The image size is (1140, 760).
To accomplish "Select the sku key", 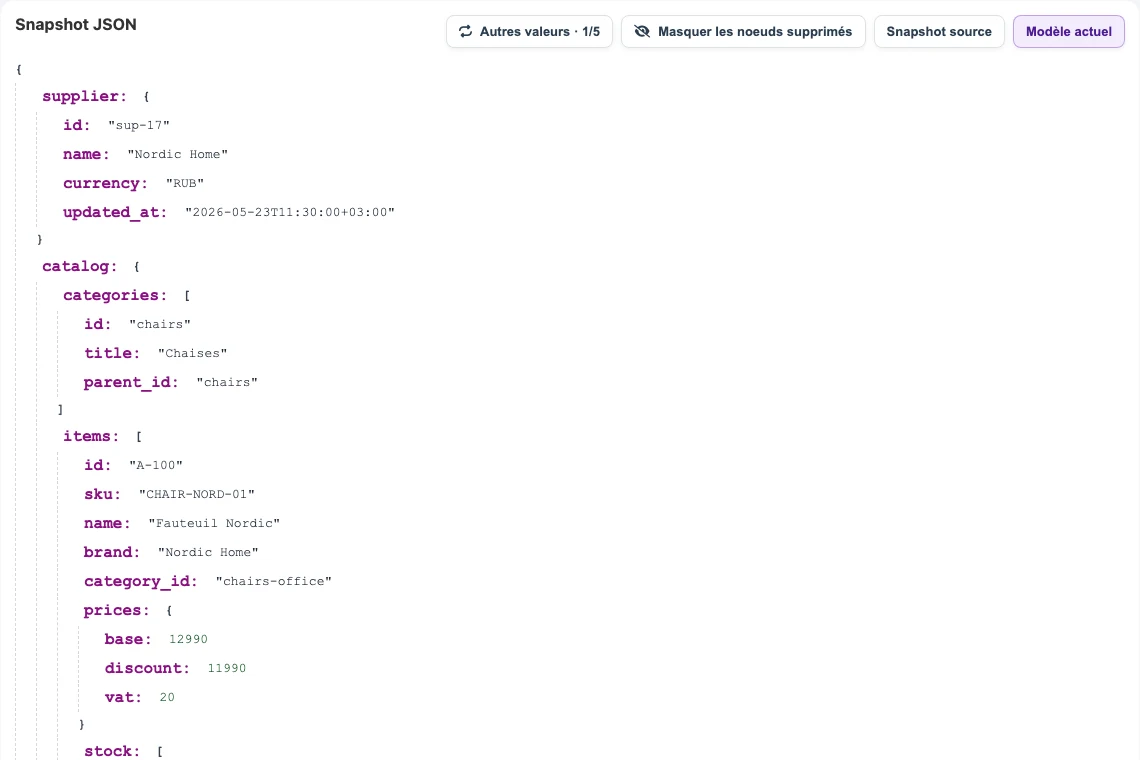I will [x=103, y=495].
